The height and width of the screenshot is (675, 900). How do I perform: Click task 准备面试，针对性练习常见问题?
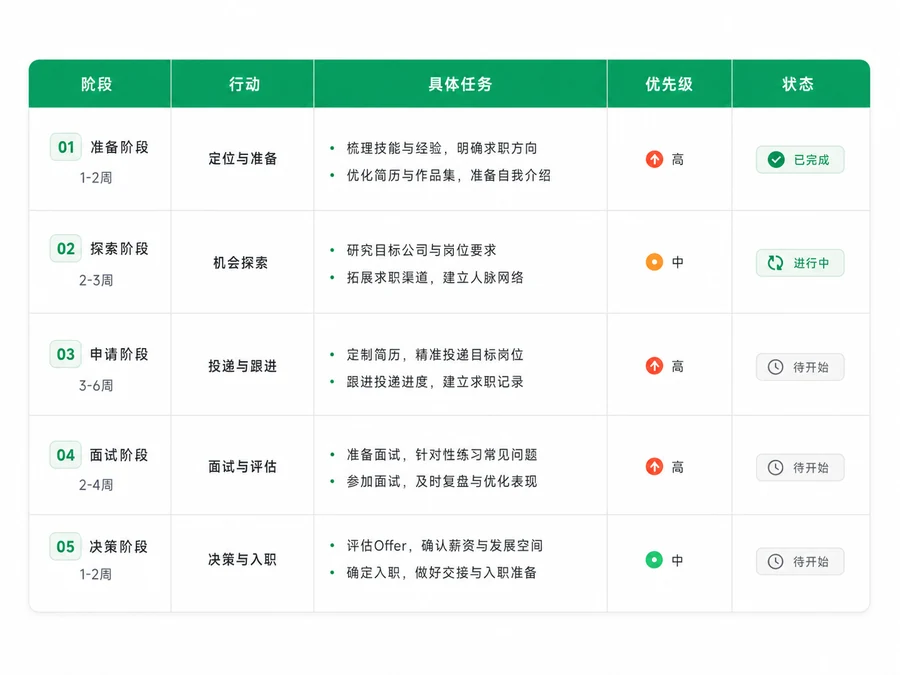[442, 455]
